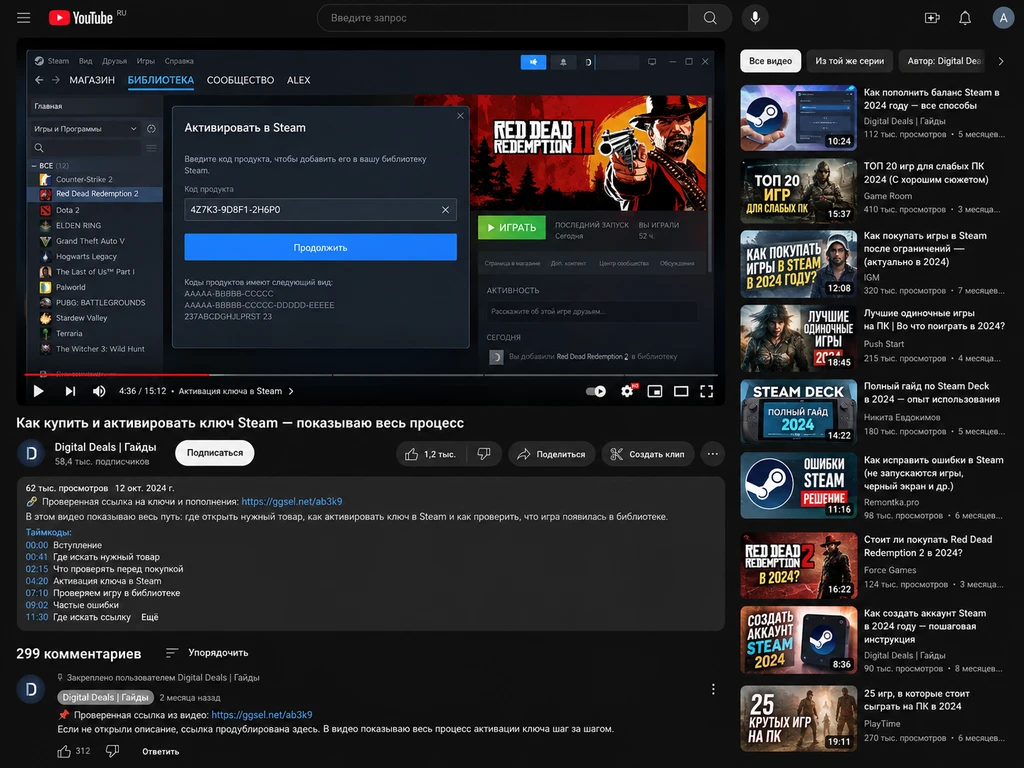Screen dimensions: 1024x768
Task: Expand current chapter Активация ключа в Steam
Action: pos(236,391)
